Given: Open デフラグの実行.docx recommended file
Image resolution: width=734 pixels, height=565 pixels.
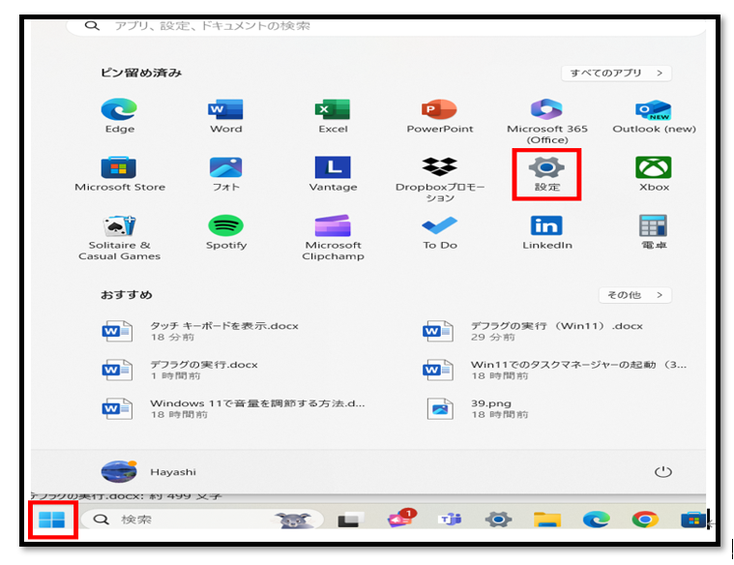Looking at the screenshot, I should coord(180,370).
